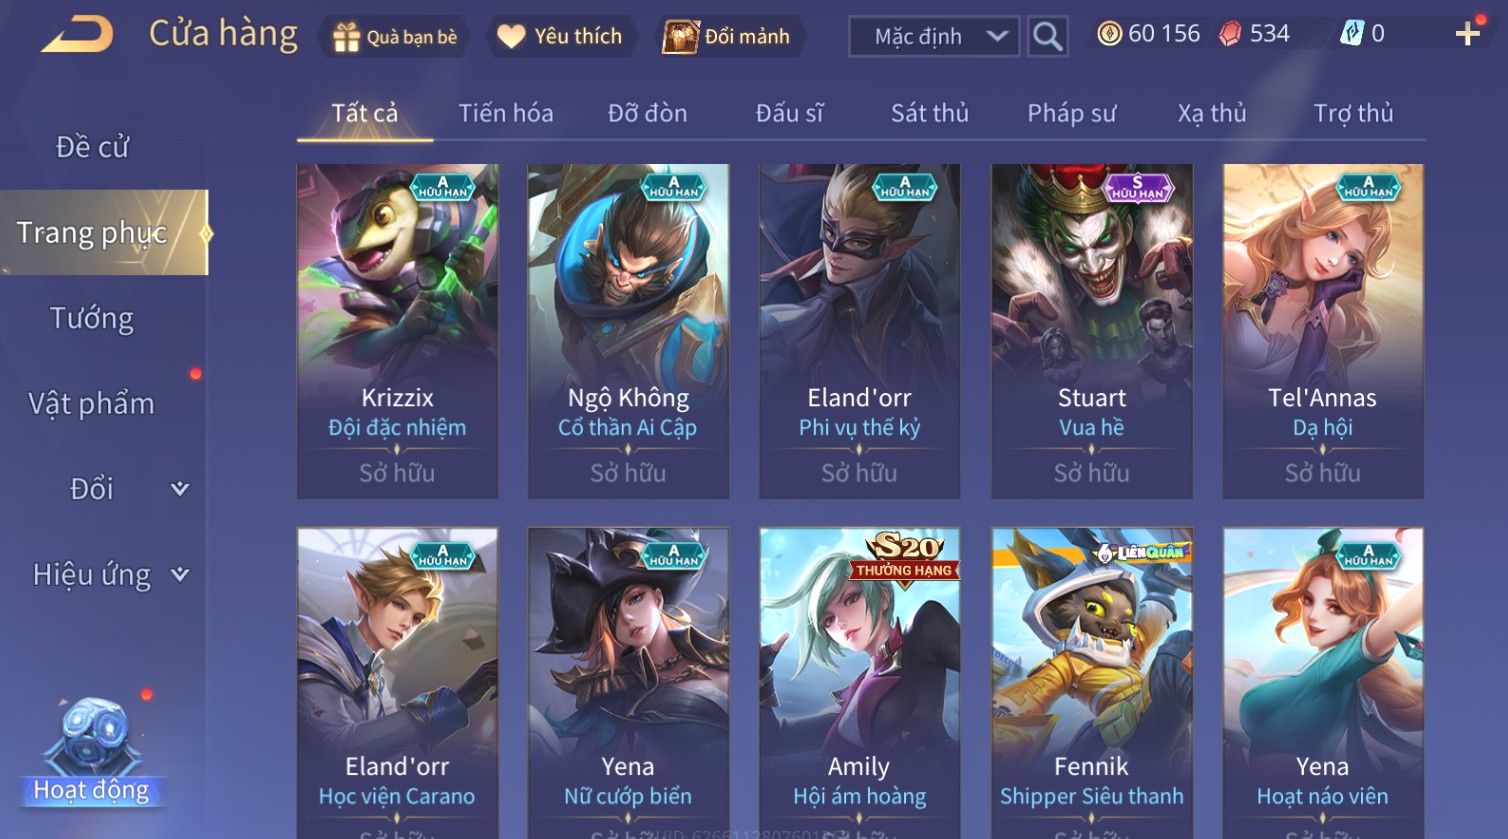Switch to the Pháp sư tab
This screenshot has width=1508, height=839.
pos(1072,113)
